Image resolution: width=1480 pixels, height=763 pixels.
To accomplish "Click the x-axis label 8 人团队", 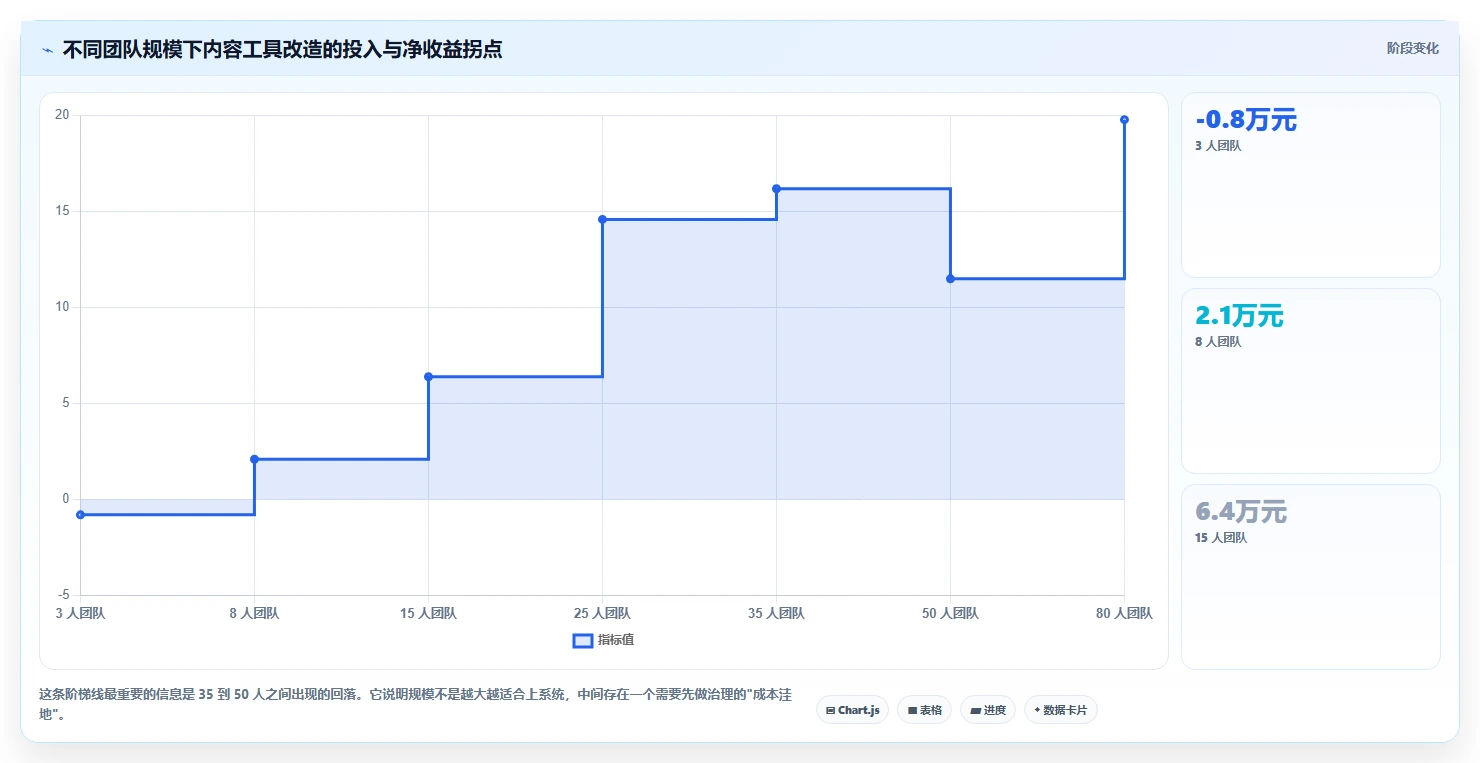I will click(x=254, y=614).
